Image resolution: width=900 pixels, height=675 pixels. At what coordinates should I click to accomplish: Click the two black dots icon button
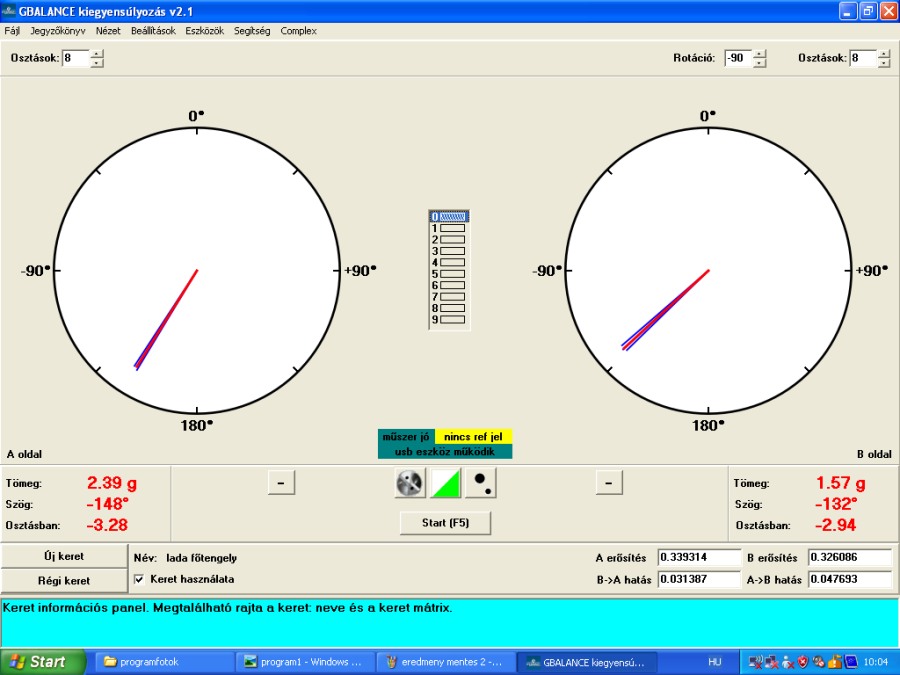(x=481, y=483)
